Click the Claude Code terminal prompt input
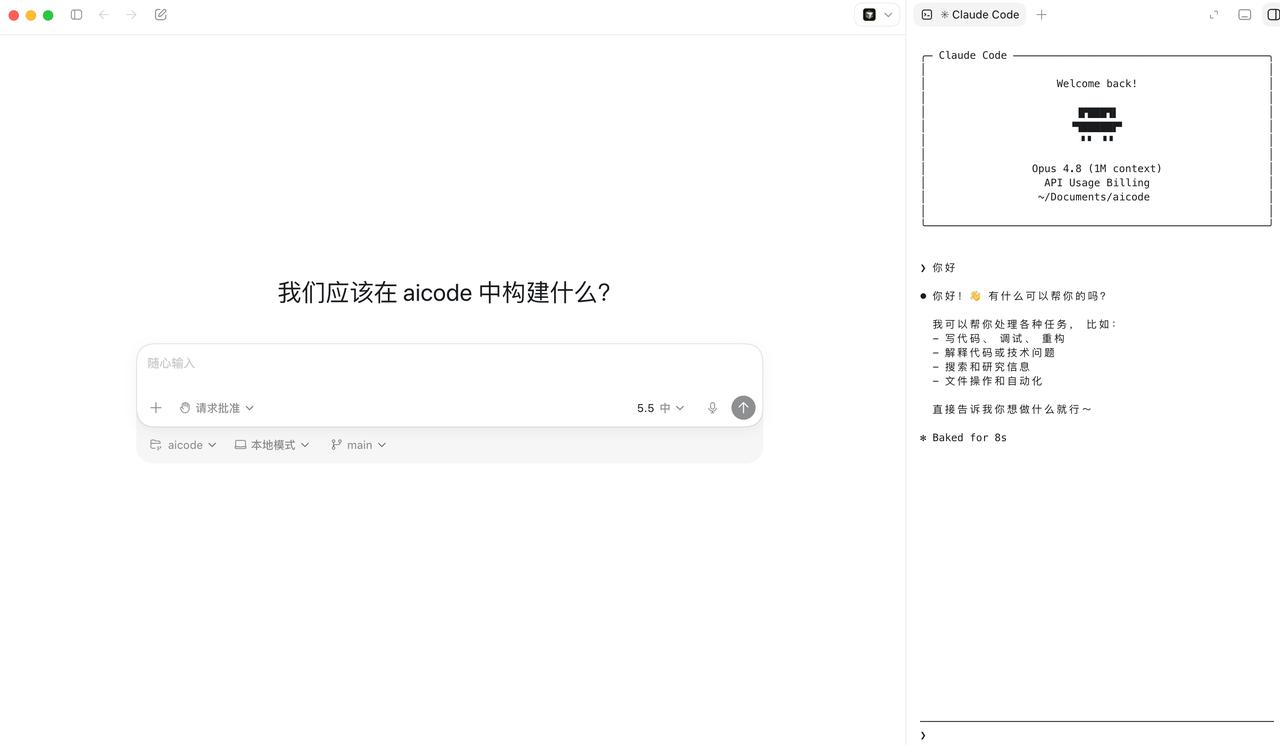Viewport: 1280px width, 745px height. click(1097, 735)
